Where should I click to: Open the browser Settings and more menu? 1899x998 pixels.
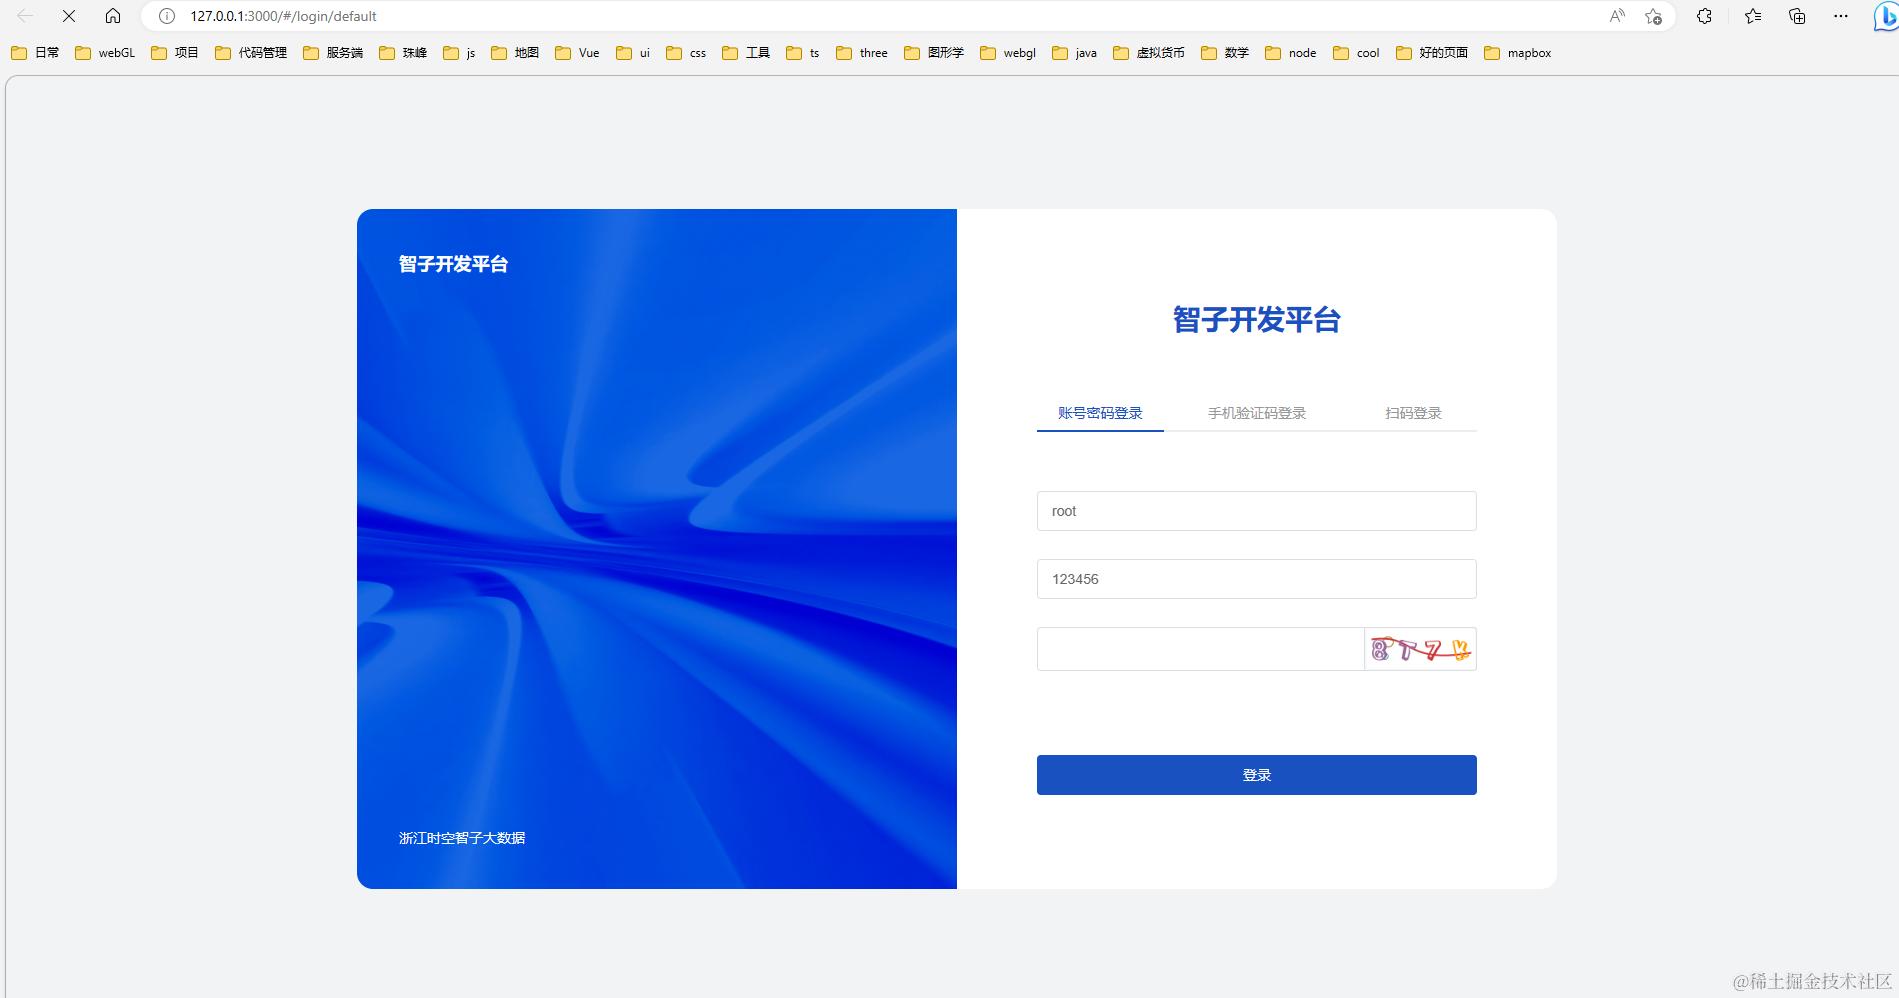[x=1841, y=16]
